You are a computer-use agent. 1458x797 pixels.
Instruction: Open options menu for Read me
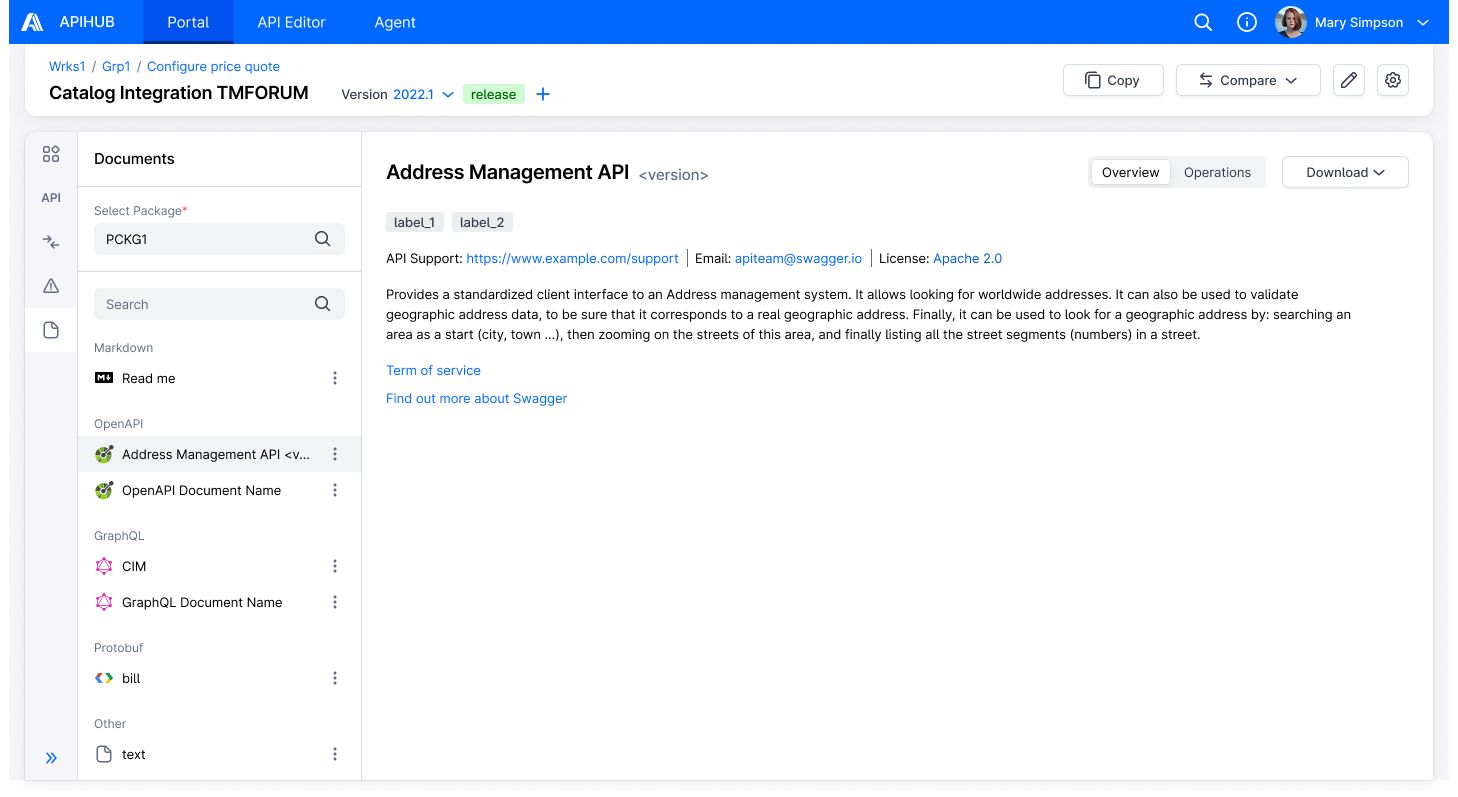[335, 378]
